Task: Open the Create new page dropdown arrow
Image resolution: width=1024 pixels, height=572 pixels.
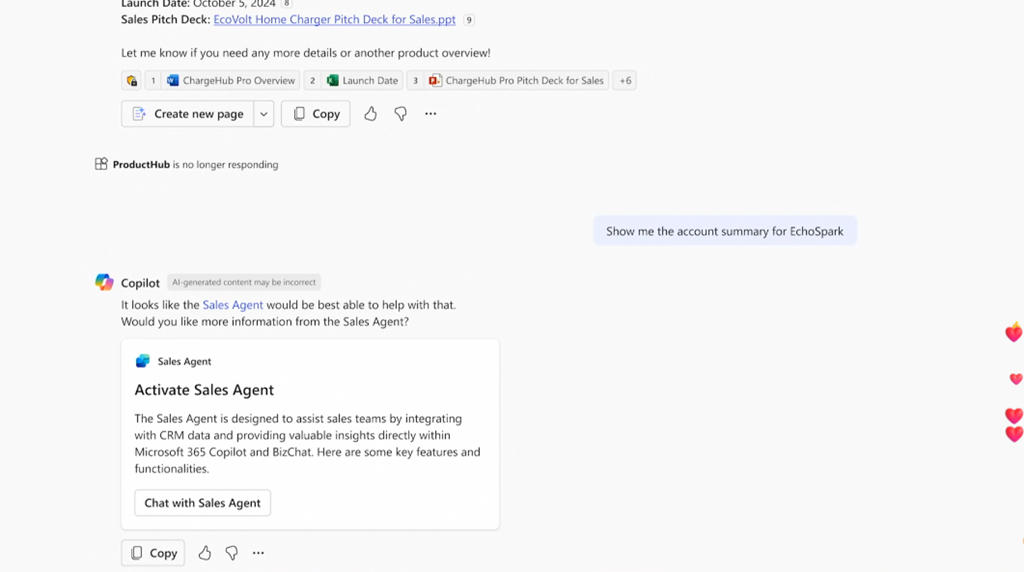Action: click(x=264, y=114)
